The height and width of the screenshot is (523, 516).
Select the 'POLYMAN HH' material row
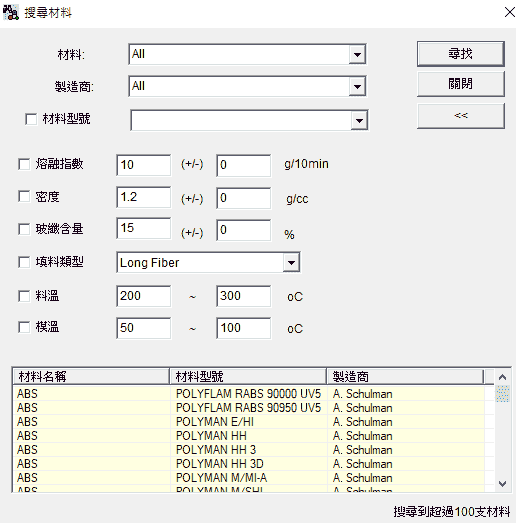click(x=248, y=436)
